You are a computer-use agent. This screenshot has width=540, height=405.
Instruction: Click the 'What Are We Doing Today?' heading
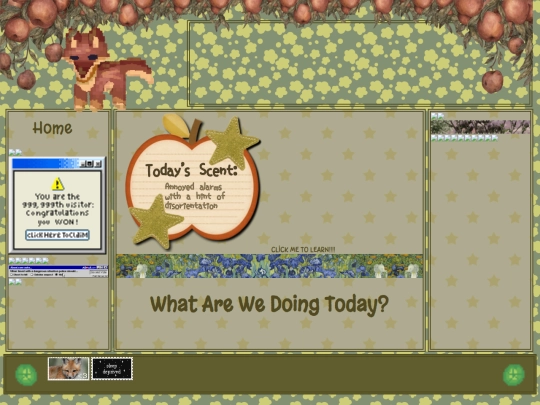coord(269,304)
